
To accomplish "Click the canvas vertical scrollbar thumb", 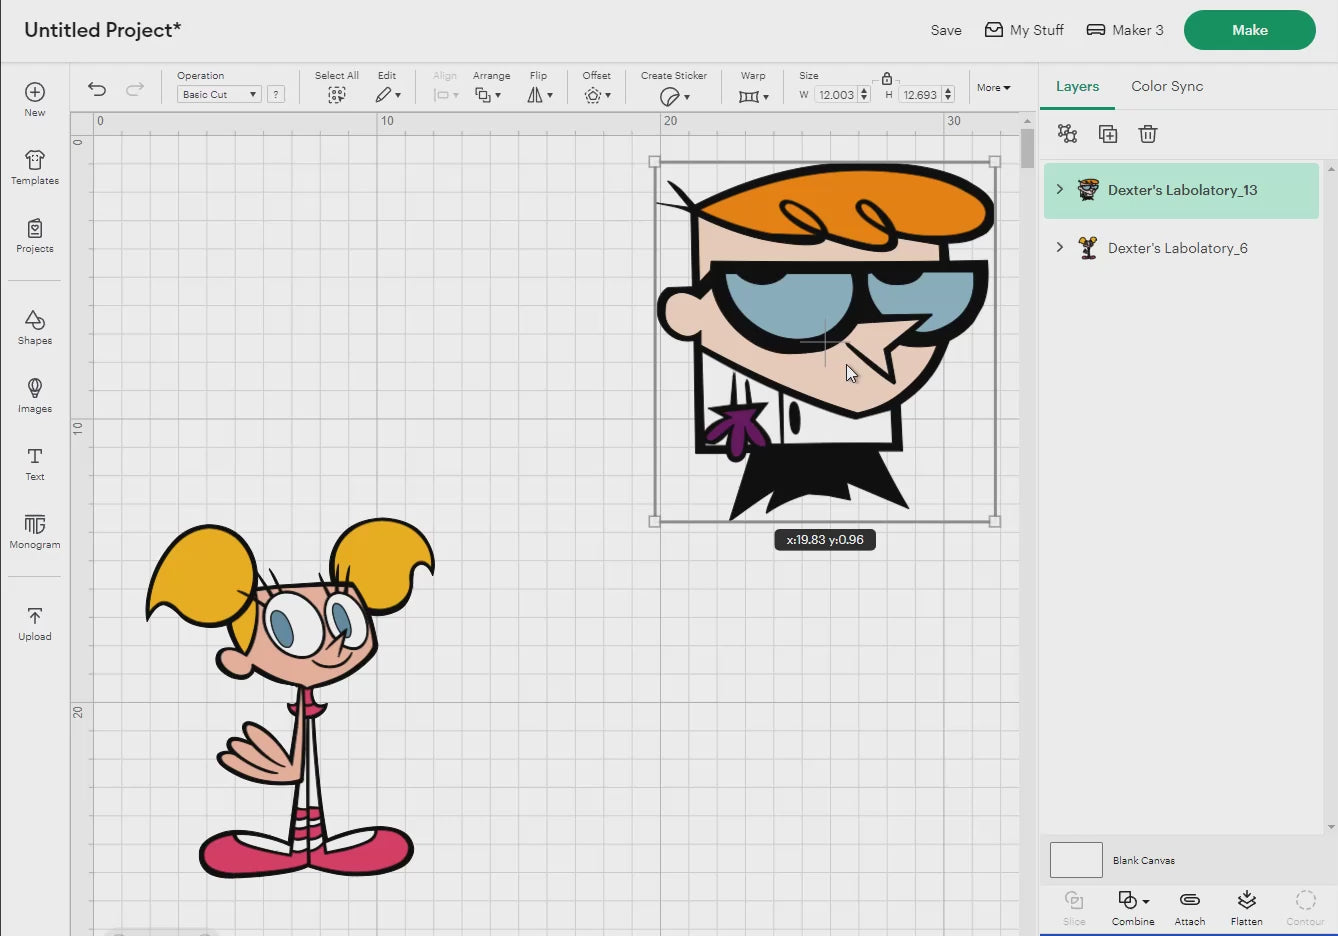I will 1027,149.
